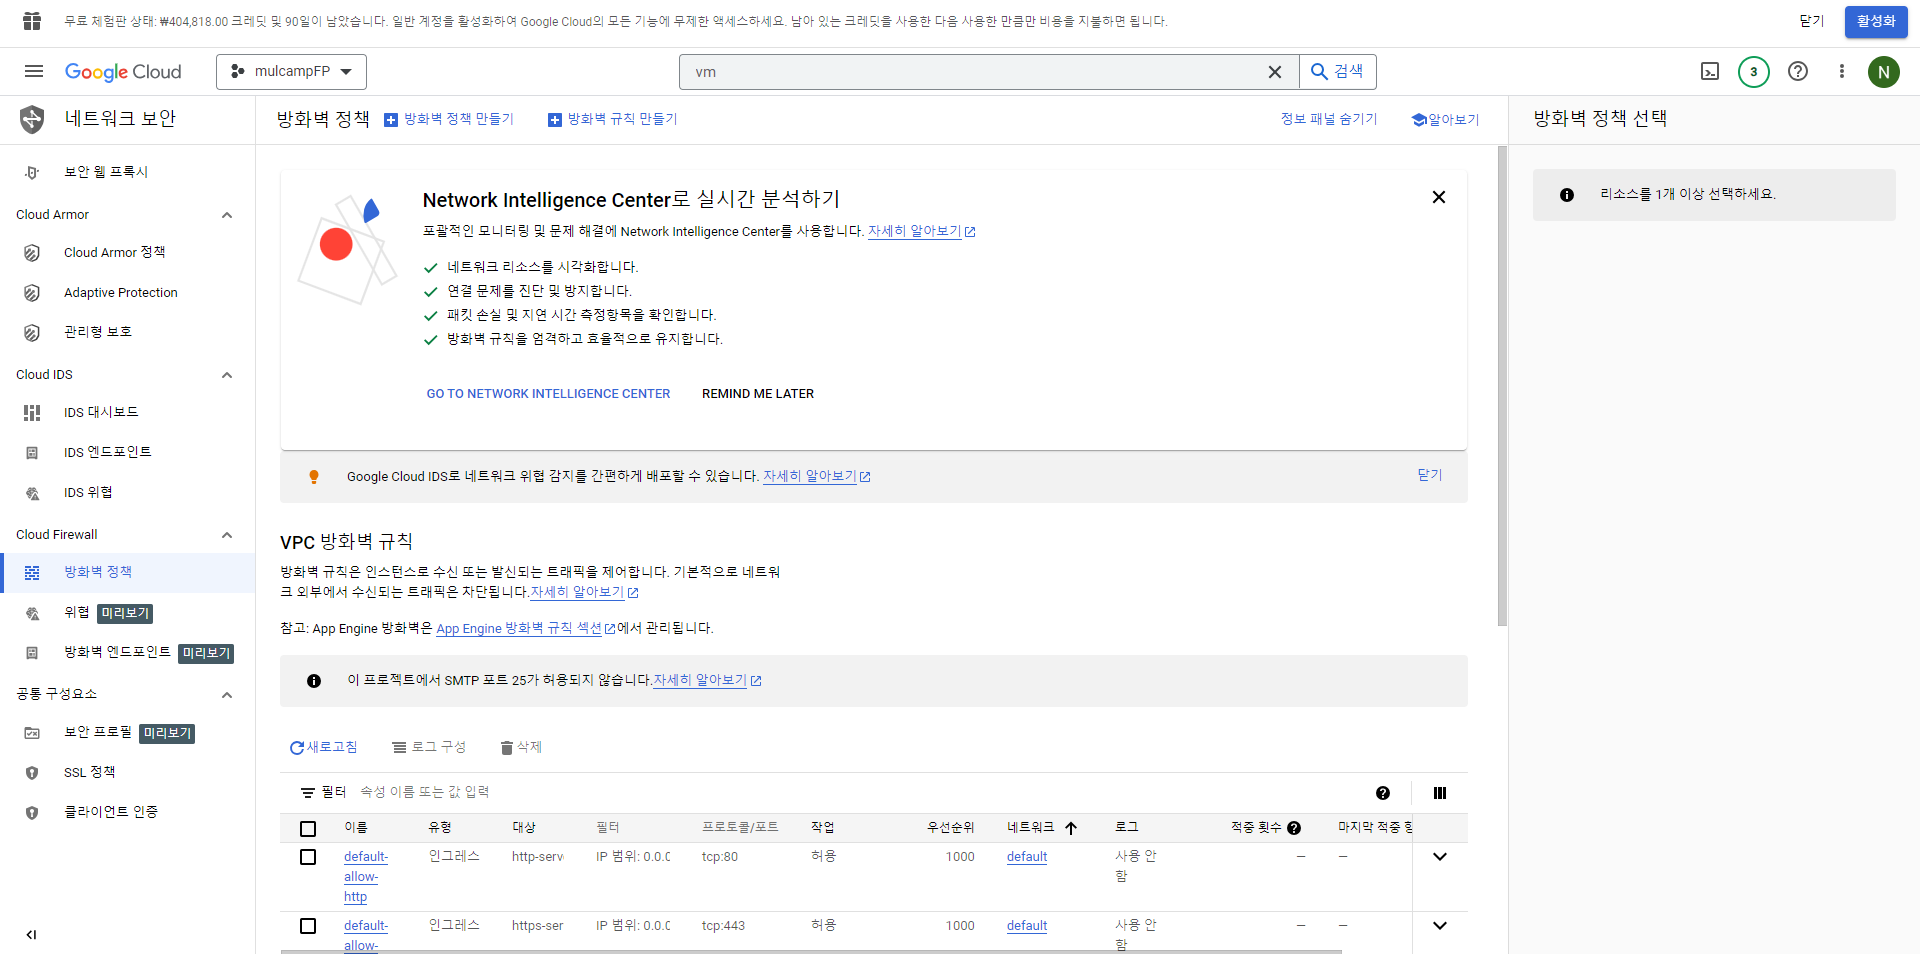Click REMIND ME LATER button
Image resolution: width=1920 pixels, height=954 pixels.
coord(758,394)
